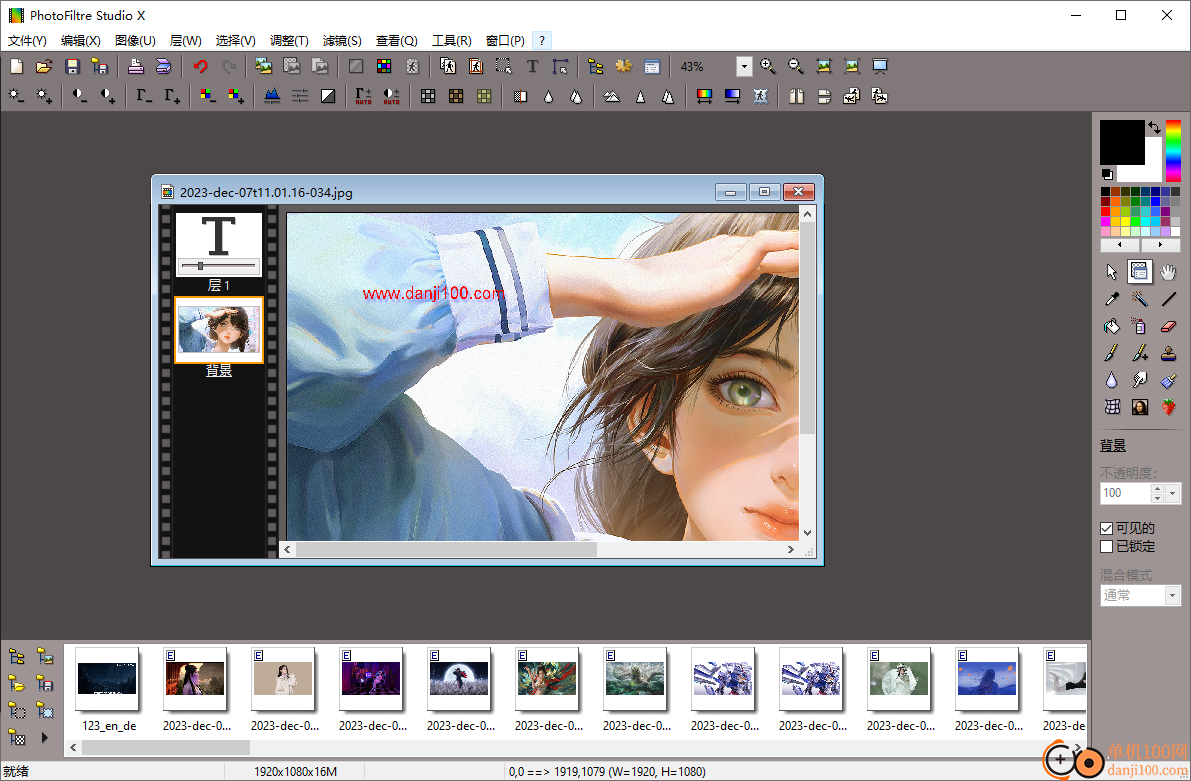This screenshot has width=1191, height=781.
Task: Select the strawberry Nozzle tool
Action: (1168, 407)
